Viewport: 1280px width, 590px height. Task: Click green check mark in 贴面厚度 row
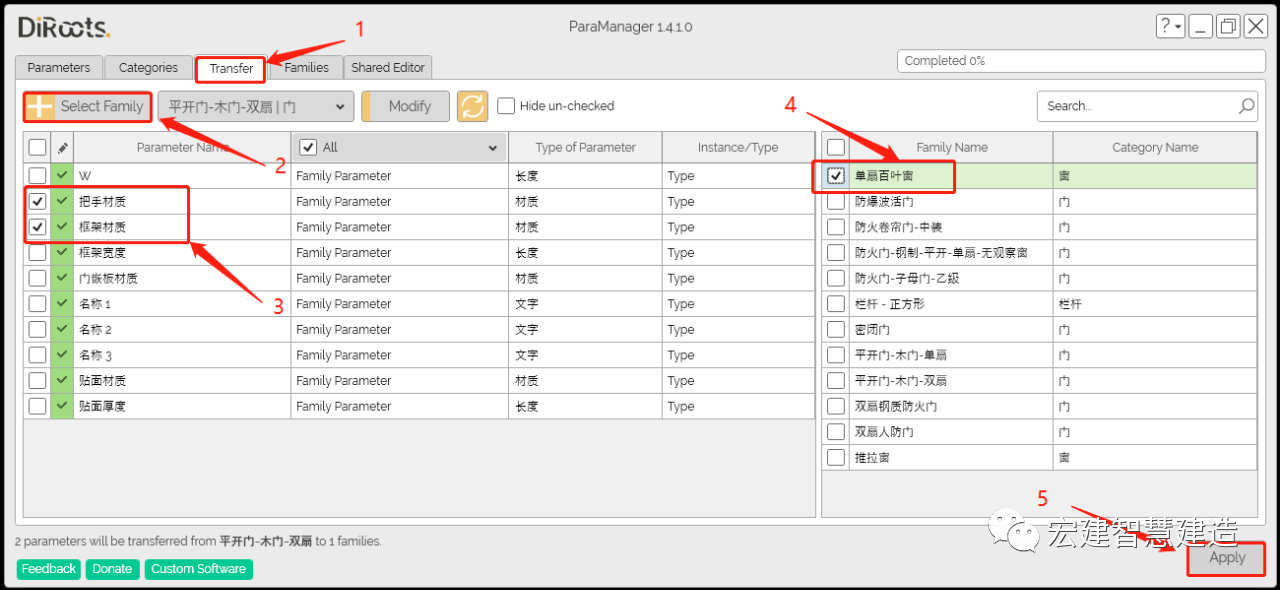[62, 407]
